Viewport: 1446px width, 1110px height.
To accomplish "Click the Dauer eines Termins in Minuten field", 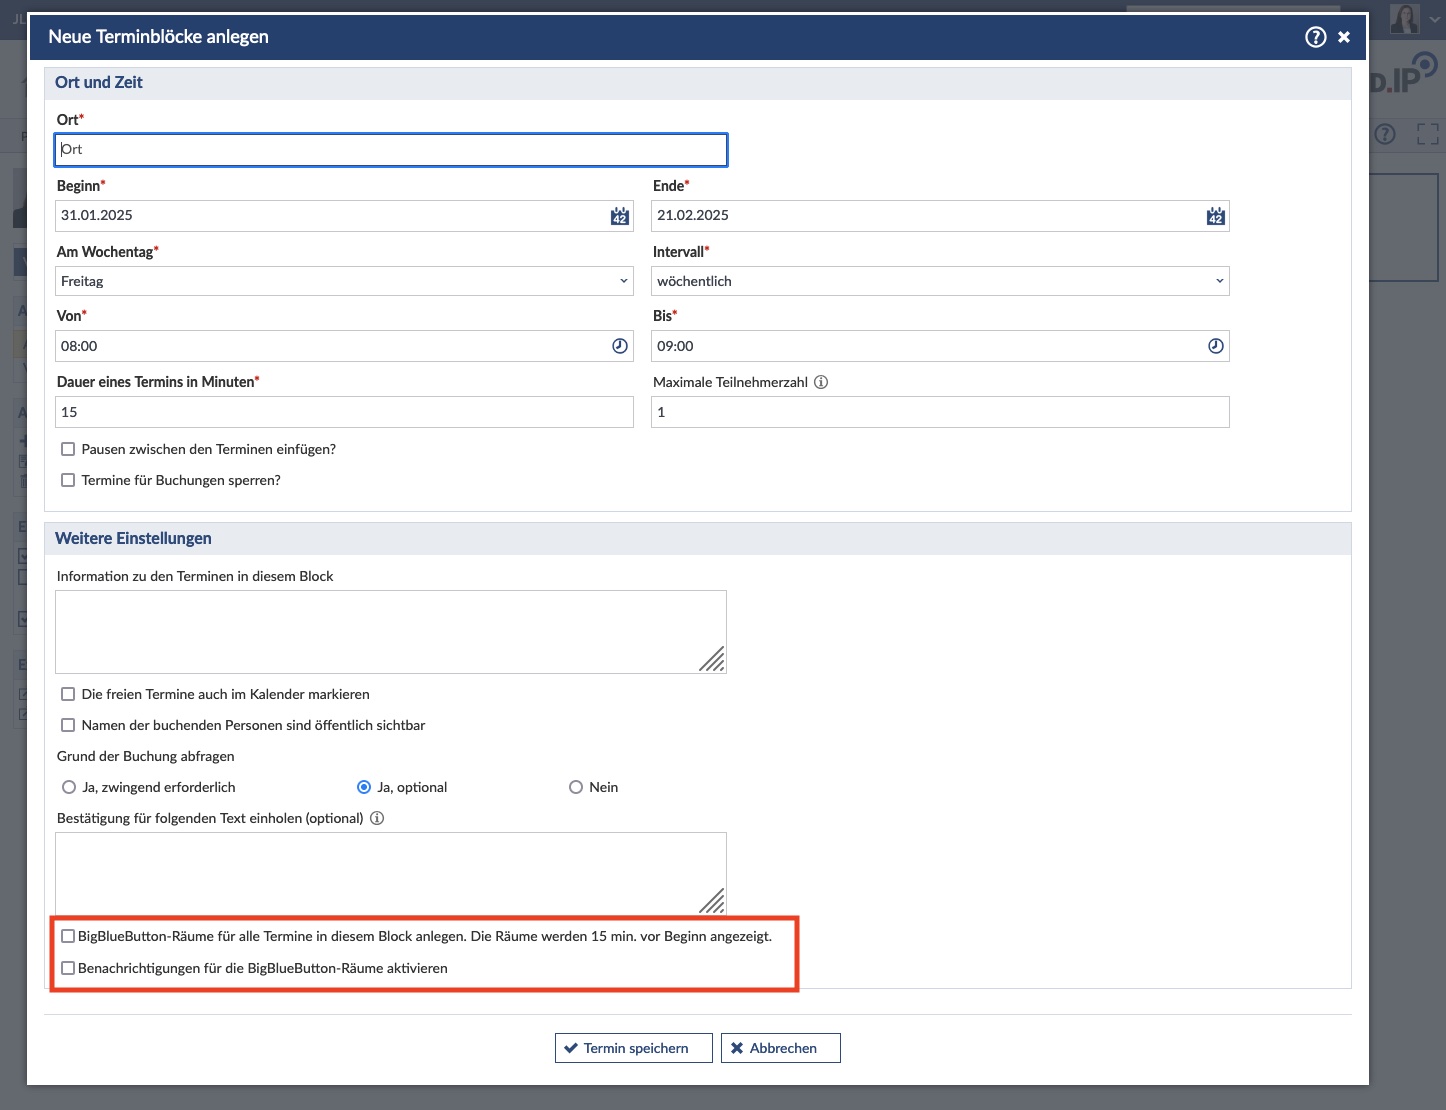I will coord(344,412).
